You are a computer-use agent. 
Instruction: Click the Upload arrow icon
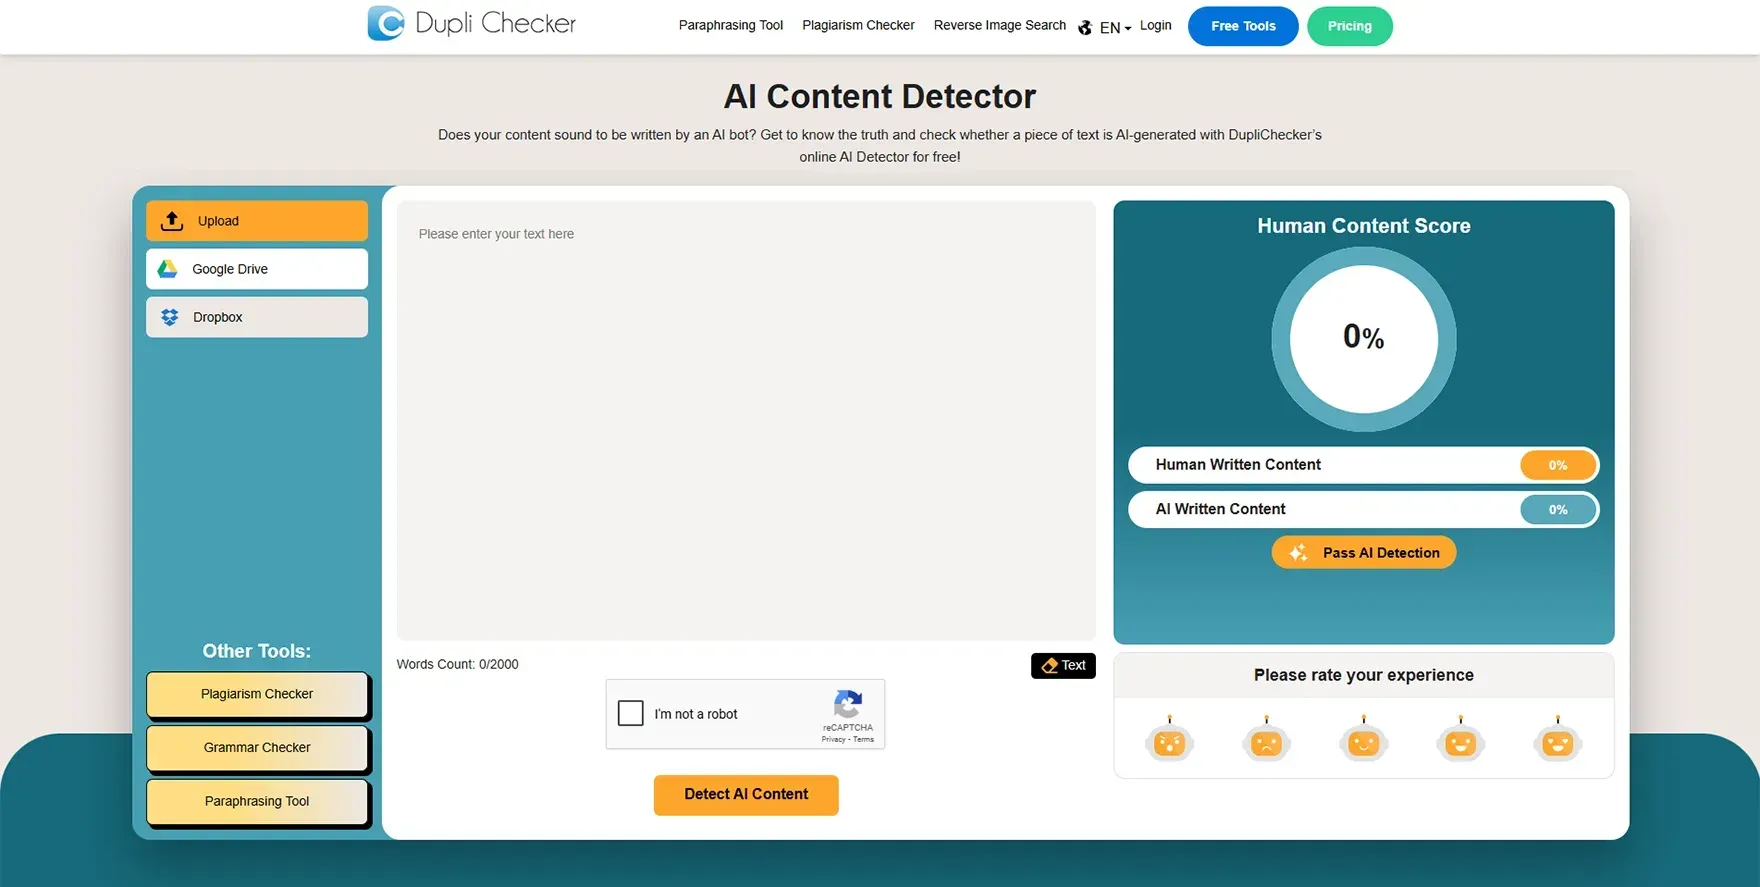point(172,221)
